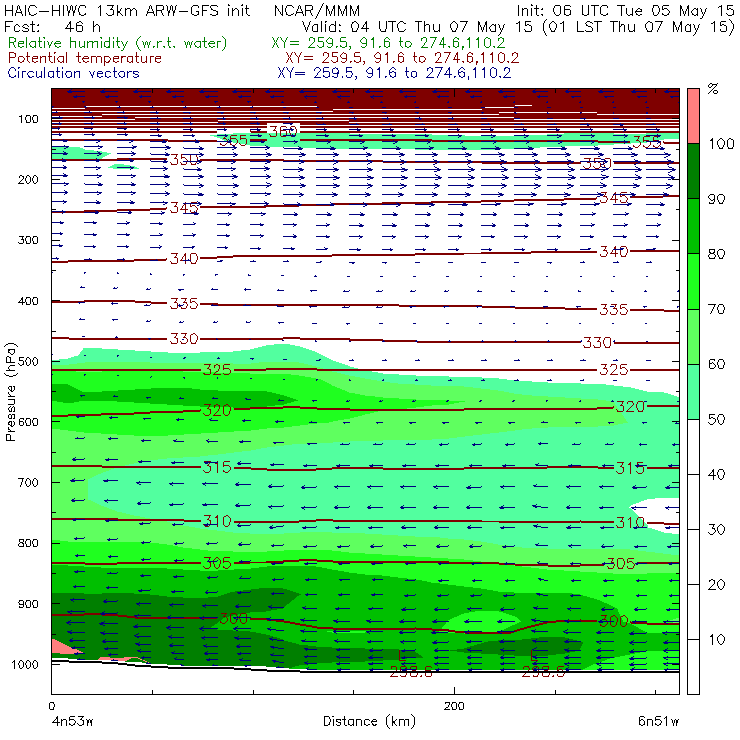Click the left "330" contour label
Screen dimensions: 740x740
coord(184,338)
